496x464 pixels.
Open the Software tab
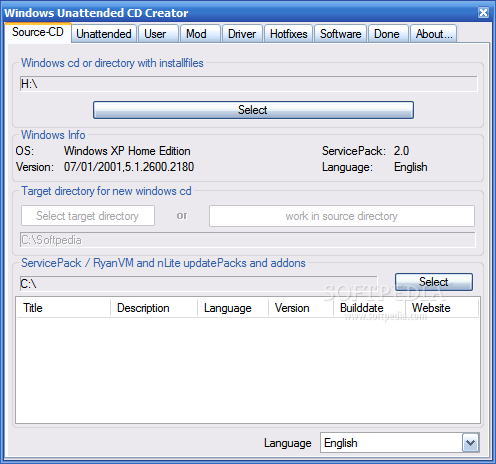click(x=341, y=34)
